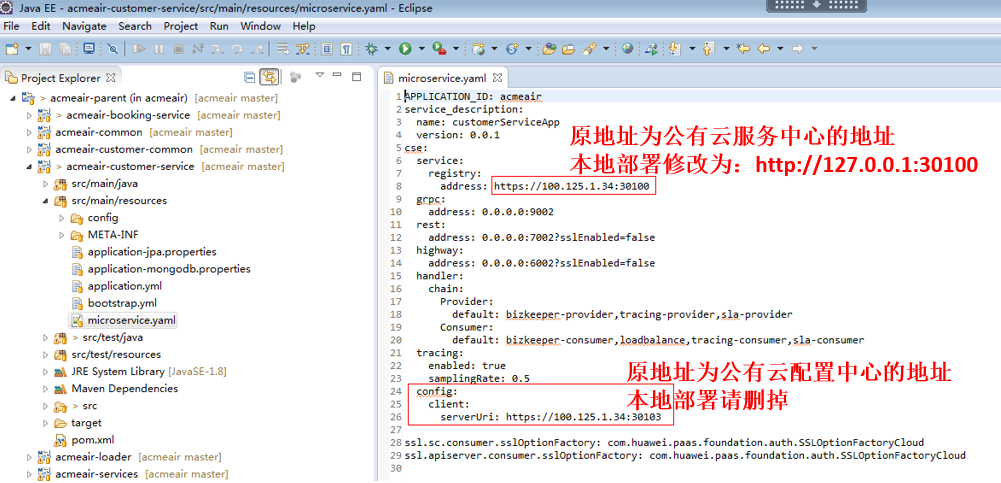
Task: Collapse the acmeair-customer-service project node
Action: (x=29, y=166)
